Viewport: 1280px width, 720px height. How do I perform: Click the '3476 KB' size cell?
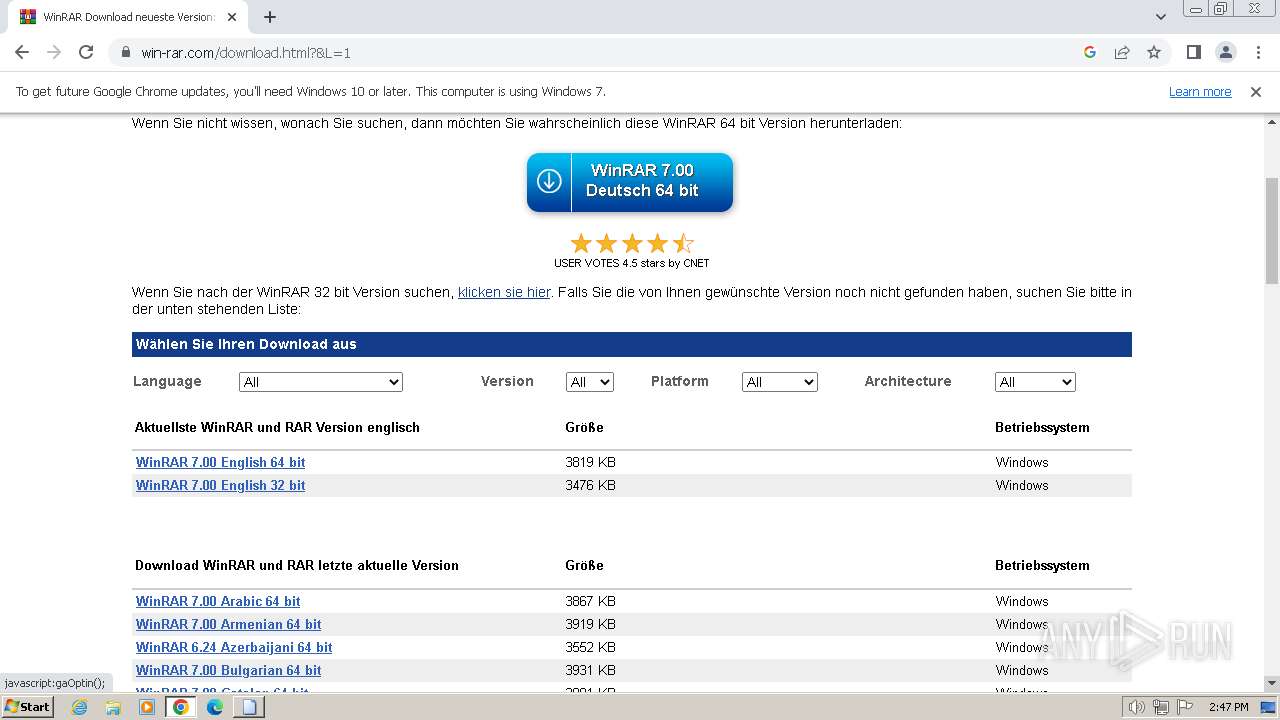click(x=590, y=485)
